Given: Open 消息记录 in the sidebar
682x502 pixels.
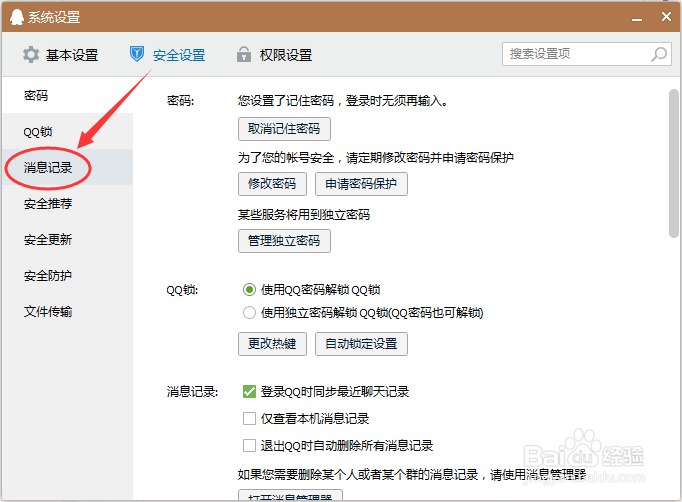Looking at the screenshot, I should click(67, 167).
